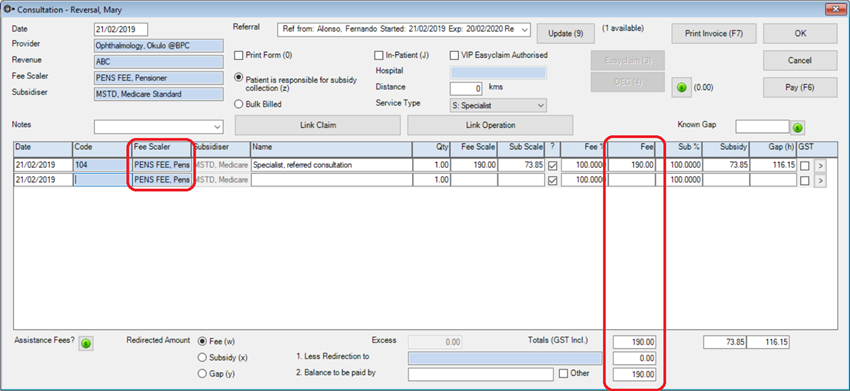Confirm with the OK button
Viewport: 850px width, 391px height.
[800, 33]
